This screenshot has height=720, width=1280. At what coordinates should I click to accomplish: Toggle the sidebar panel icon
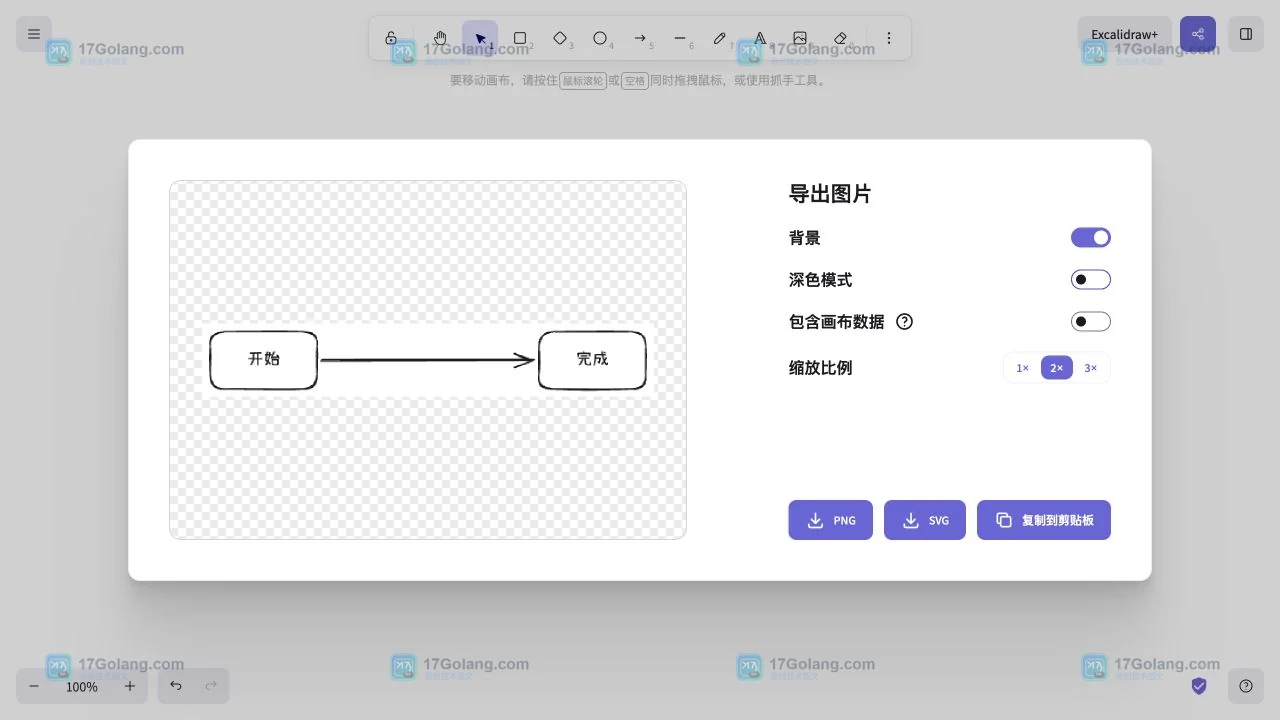tap(1246, 34)
